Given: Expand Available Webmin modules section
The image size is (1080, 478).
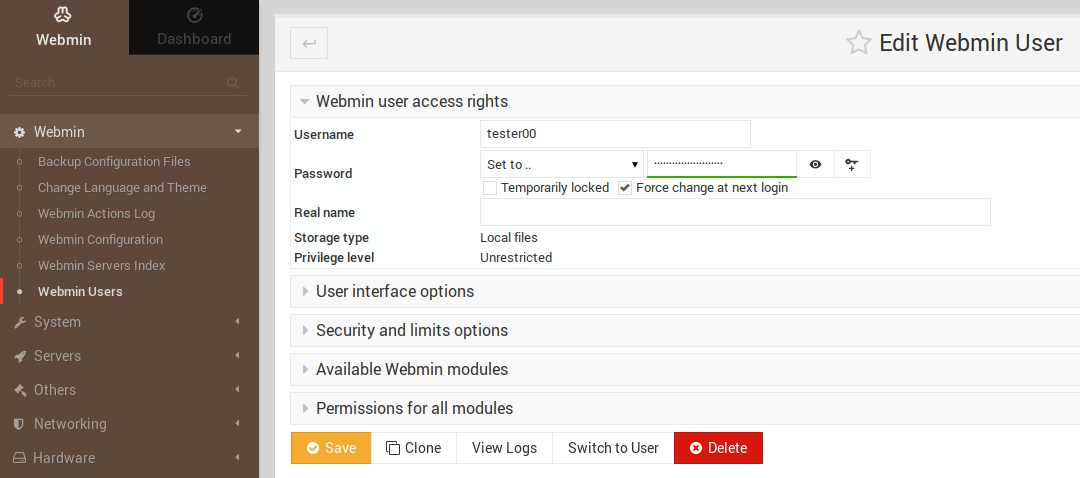Looking at the screenshot, I should point(411,369).
